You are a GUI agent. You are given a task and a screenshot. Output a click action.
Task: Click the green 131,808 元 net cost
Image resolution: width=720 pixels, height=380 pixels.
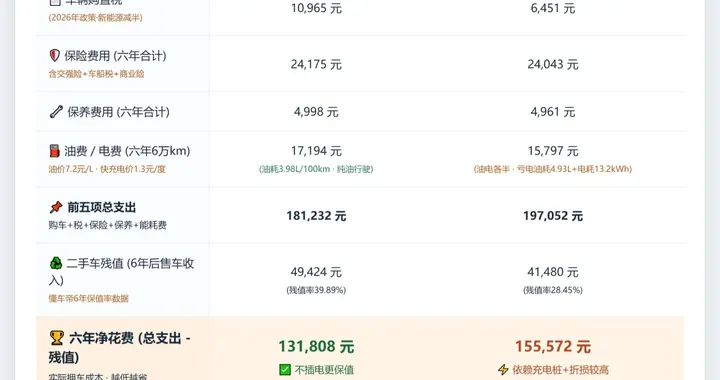(x=316, y=346)
